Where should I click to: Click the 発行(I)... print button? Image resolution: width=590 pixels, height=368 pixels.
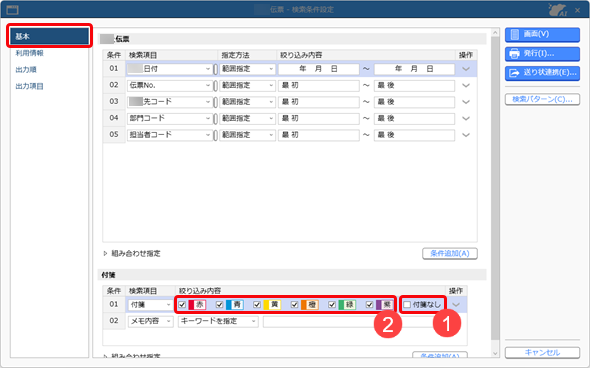[542, 53]
